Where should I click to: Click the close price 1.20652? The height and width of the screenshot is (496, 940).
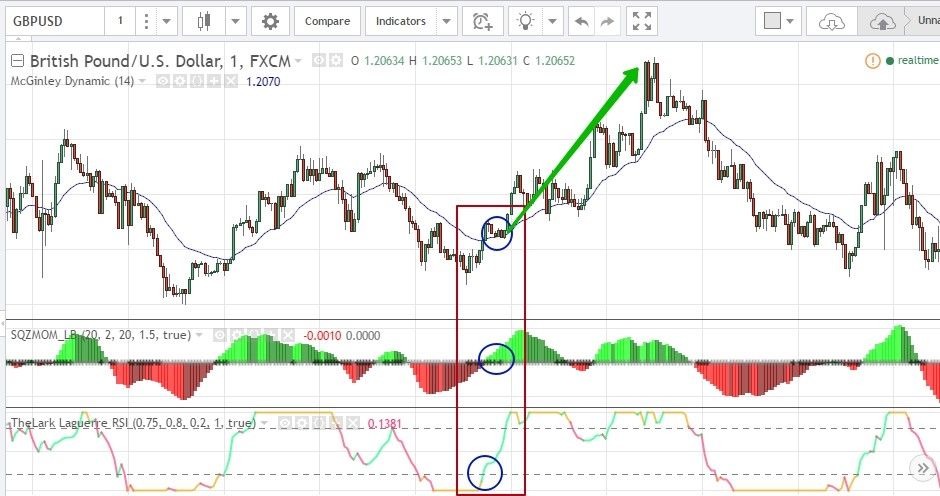555,61
